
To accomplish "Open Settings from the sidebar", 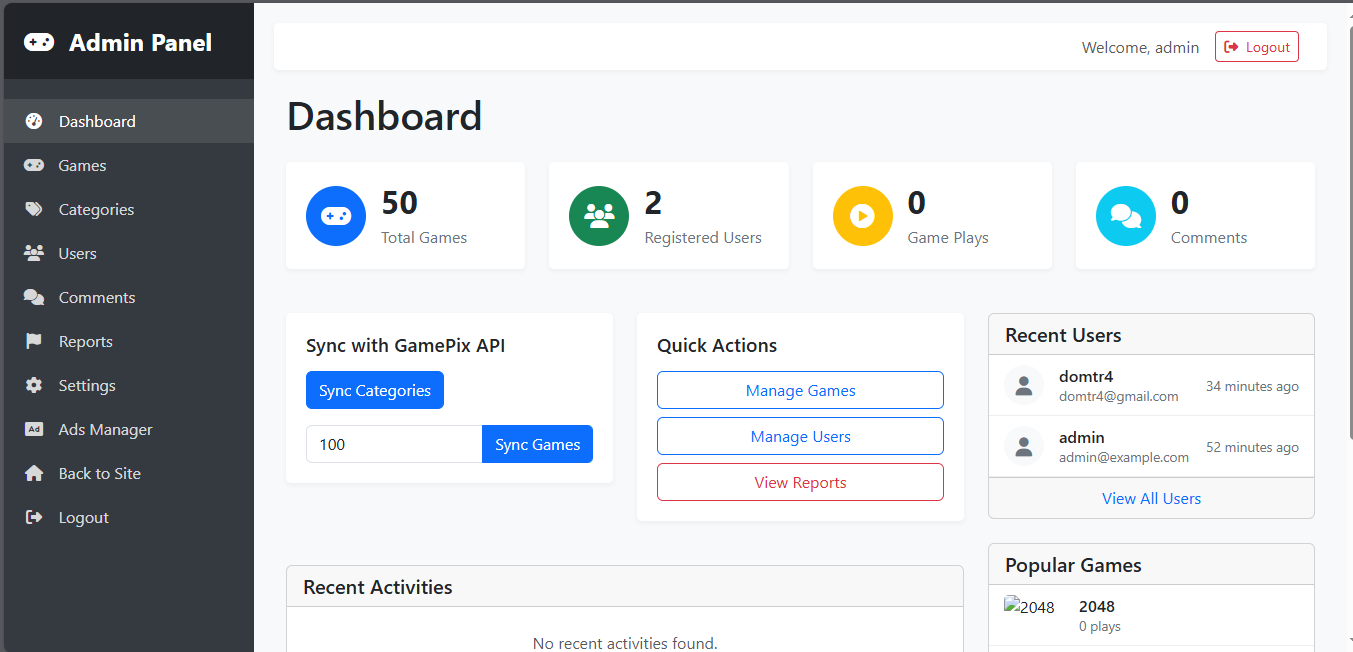I will (x=129, y=385).
